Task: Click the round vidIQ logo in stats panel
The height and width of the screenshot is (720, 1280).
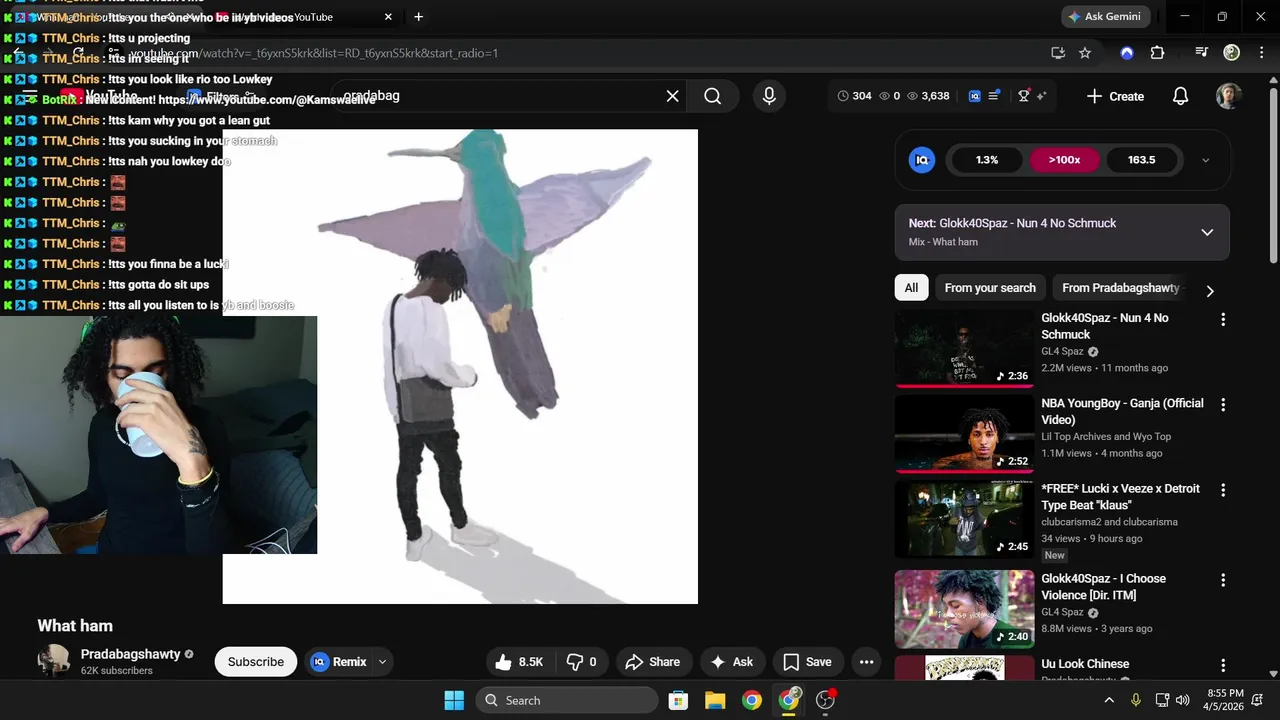Action: (922, 160)
